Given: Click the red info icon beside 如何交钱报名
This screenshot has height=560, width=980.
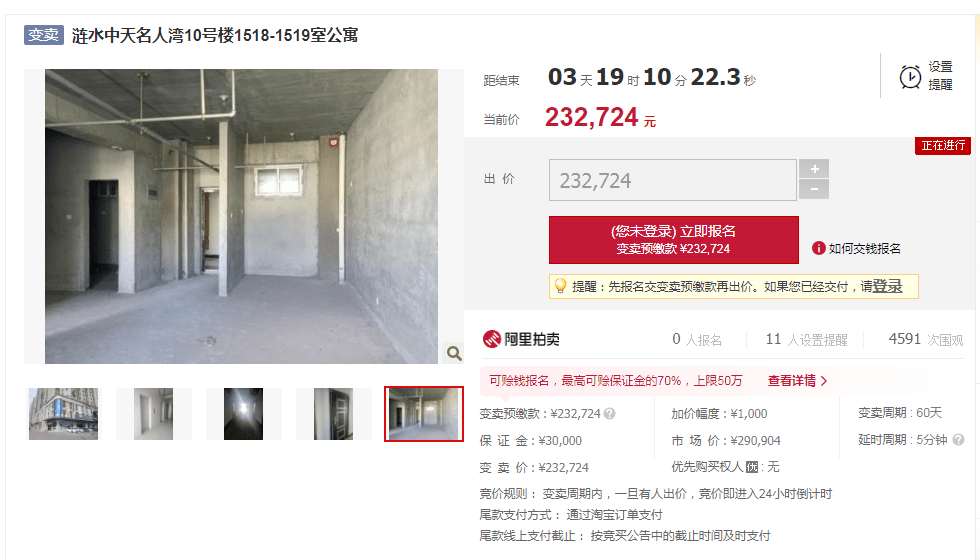Looking at the screenshot, I should point(818,248).
